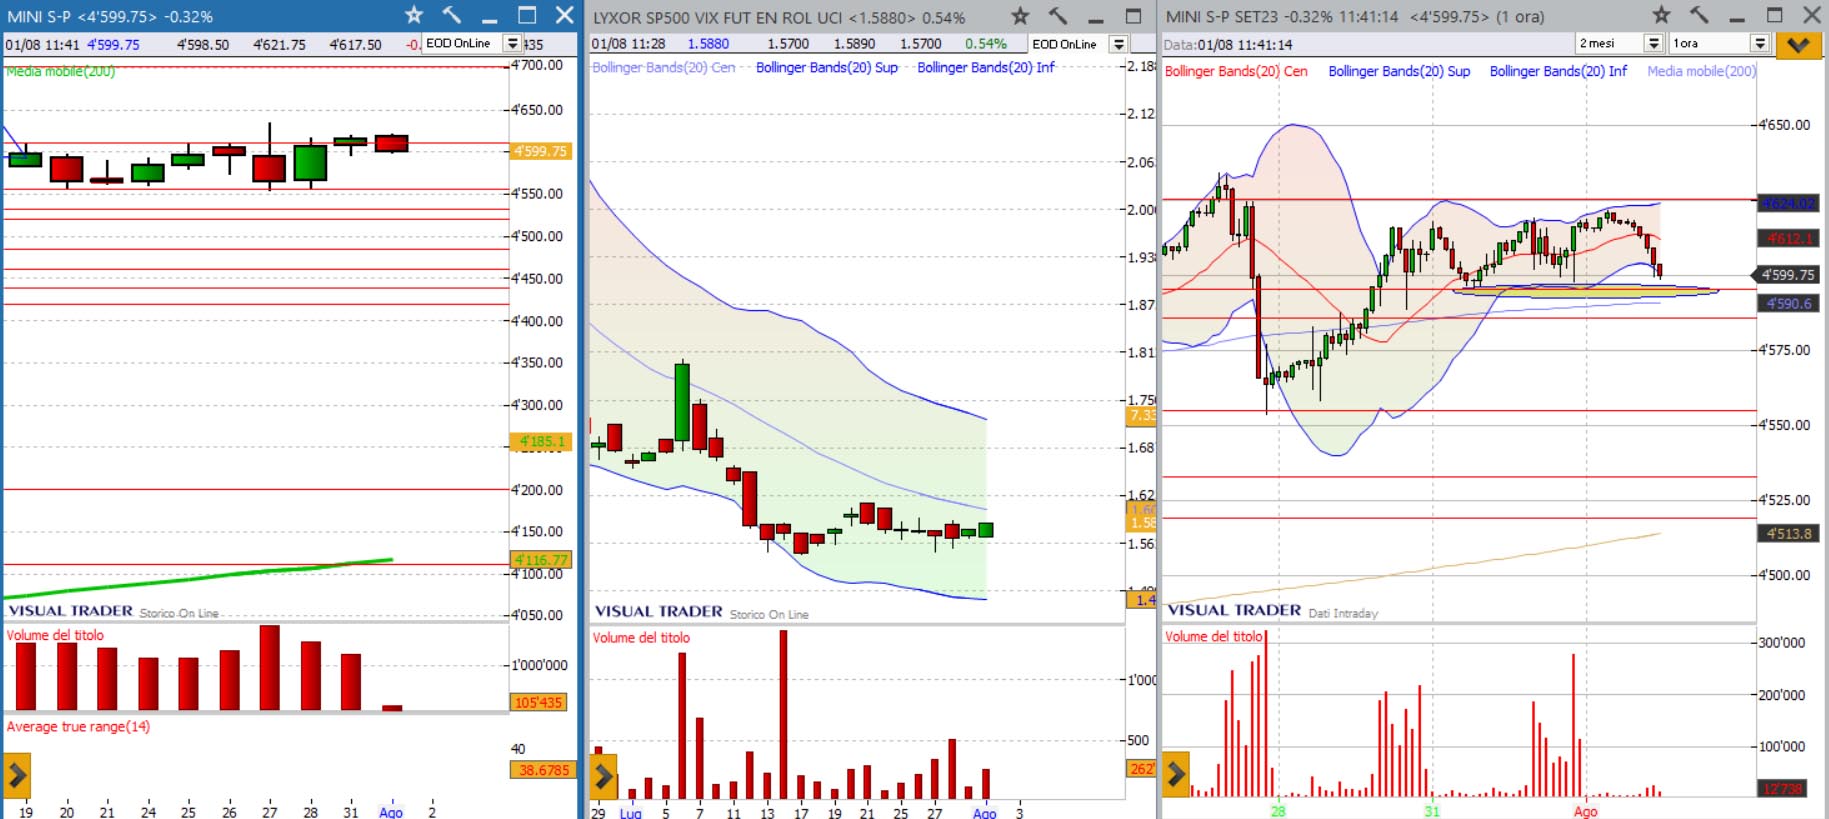1829x819 pixels.
Task: Maximize the LYXOR SP500 VIX window
Action: pyautogui.click(x=1133, y=16)
